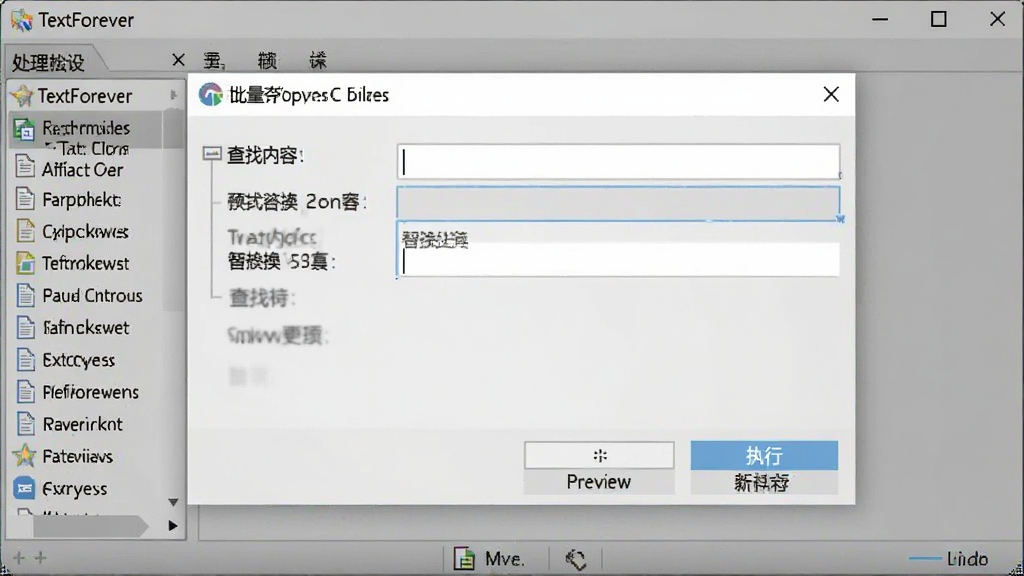
Task: Click the document icon next to Affiact Oer
Action: (25, 167)
